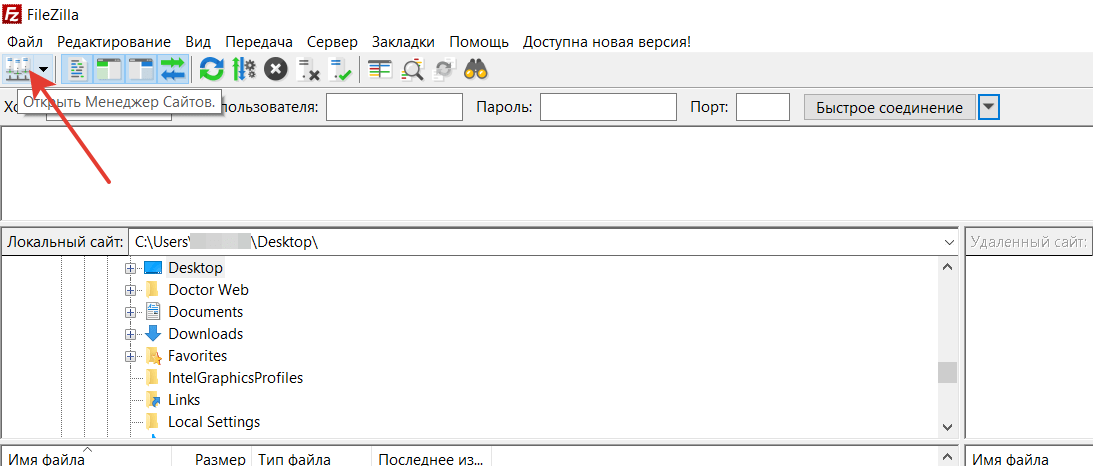This screenshot has height=466, width=1093.
Task: Open the directory listing filters dialog
Action: click(x=381, y=69)
